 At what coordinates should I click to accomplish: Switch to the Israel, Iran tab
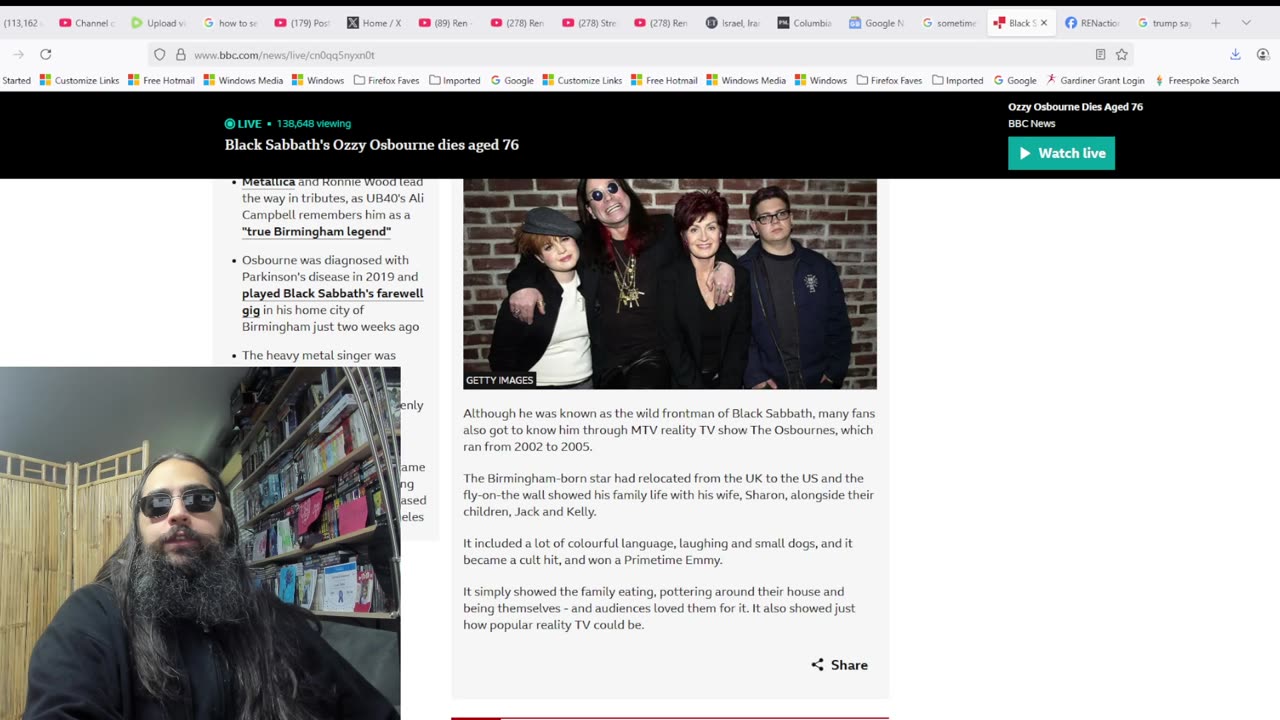click(734, 23)
